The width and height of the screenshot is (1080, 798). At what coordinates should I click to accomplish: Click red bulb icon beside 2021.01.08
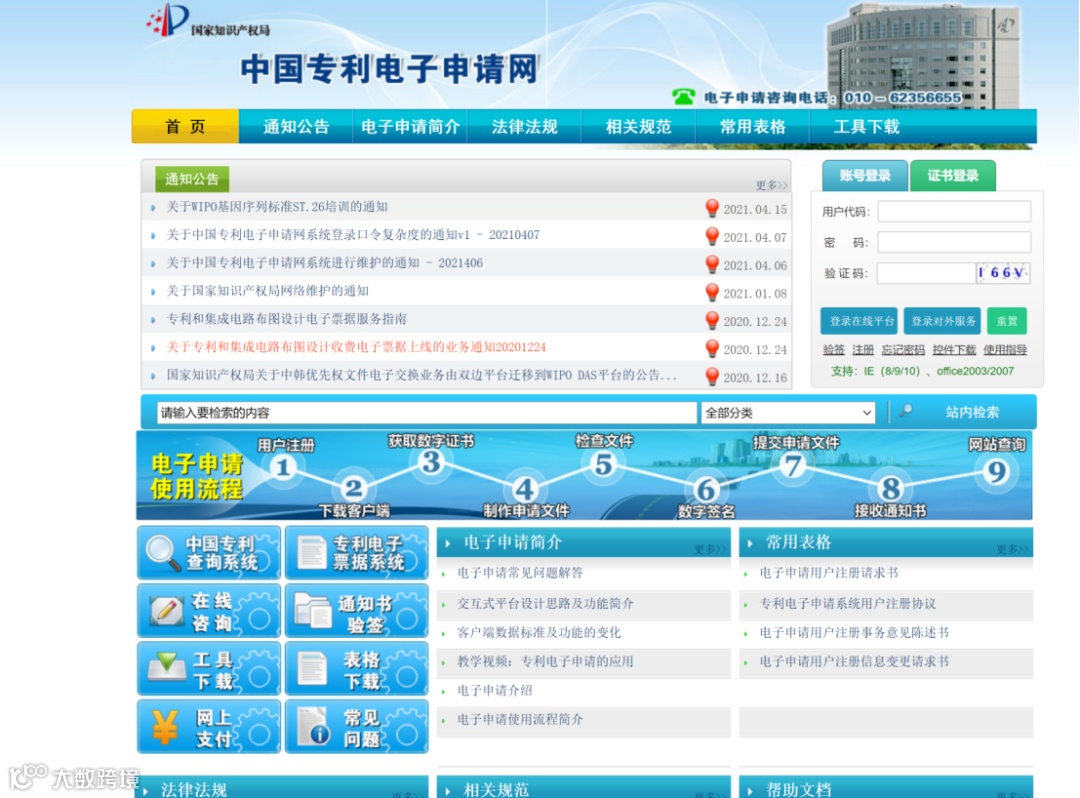712,293
